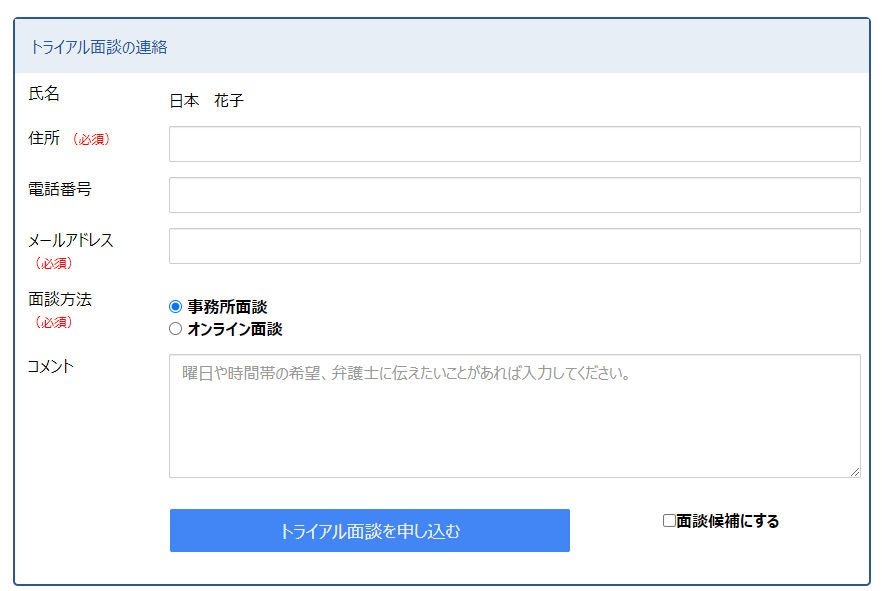Click the 電話番号 field label
The width and height of the screenshot is (882, 591).
pyautogui.click(x=60, y=190)
